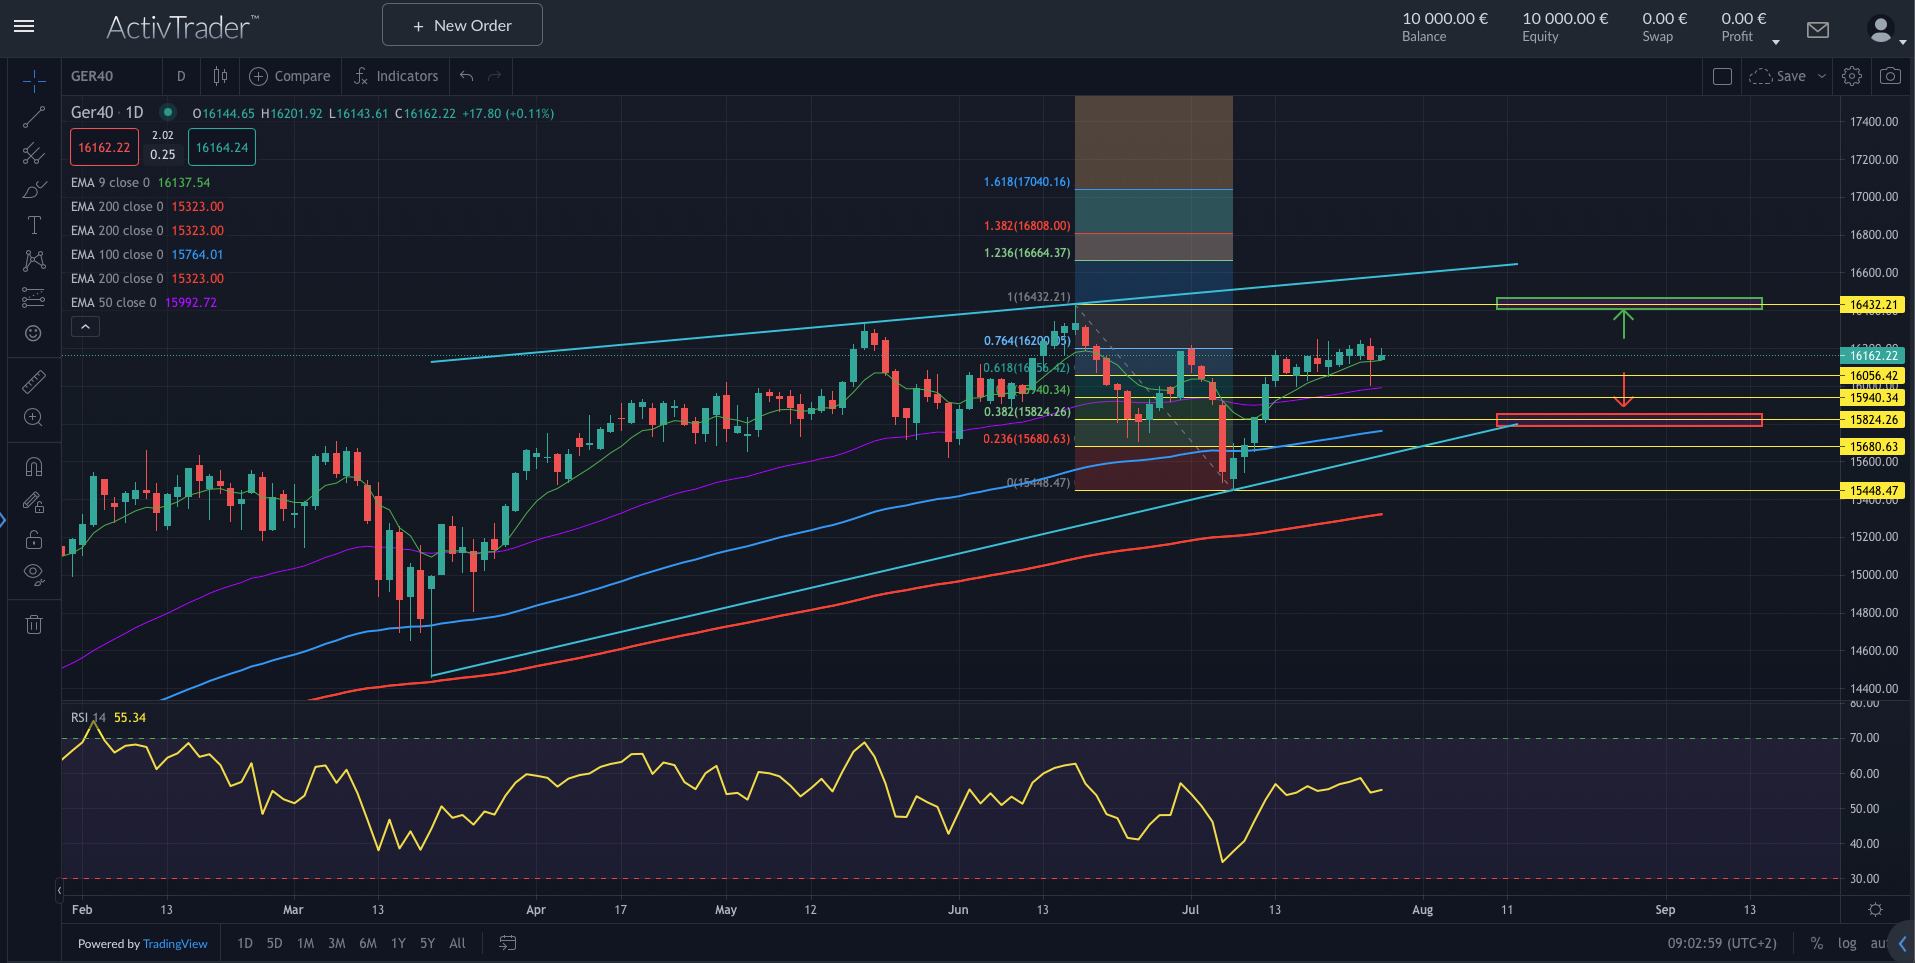Collapse the indicator legend list
1915x963 pixels.
(85, 327)
